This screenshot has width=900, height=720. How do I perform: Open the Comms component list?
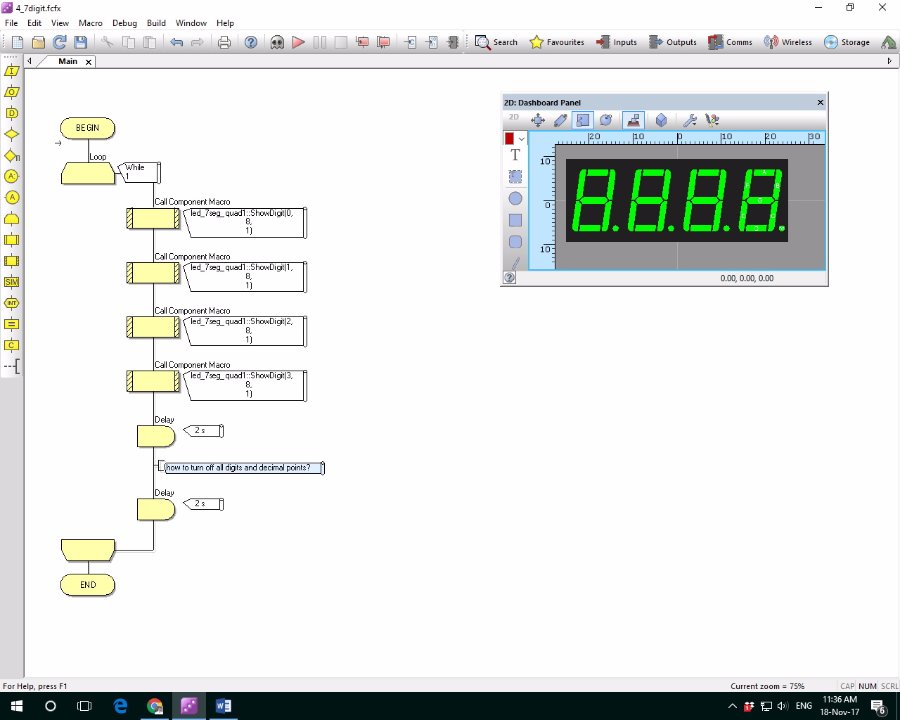click(x=730, y=42)
